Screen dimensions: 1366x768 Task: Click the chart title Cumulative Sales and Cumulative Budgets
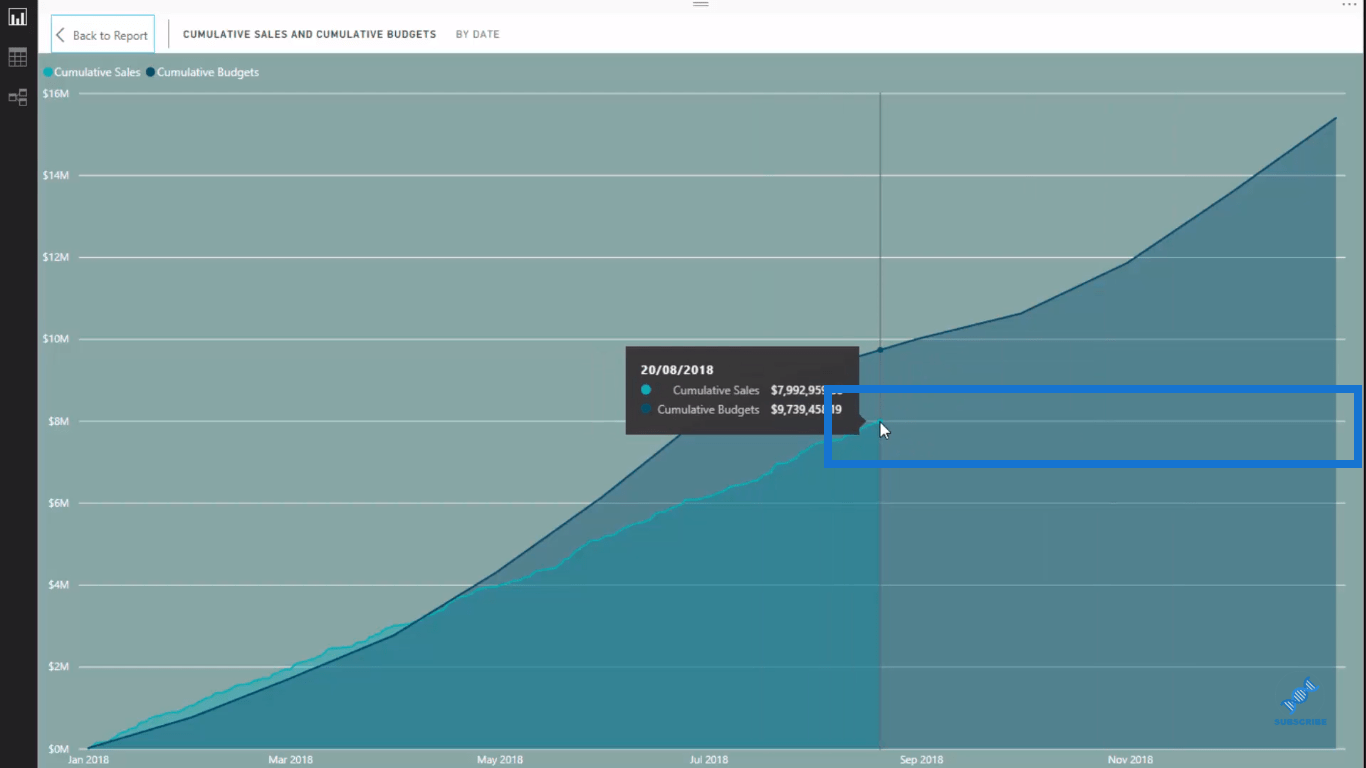[309, 34]
